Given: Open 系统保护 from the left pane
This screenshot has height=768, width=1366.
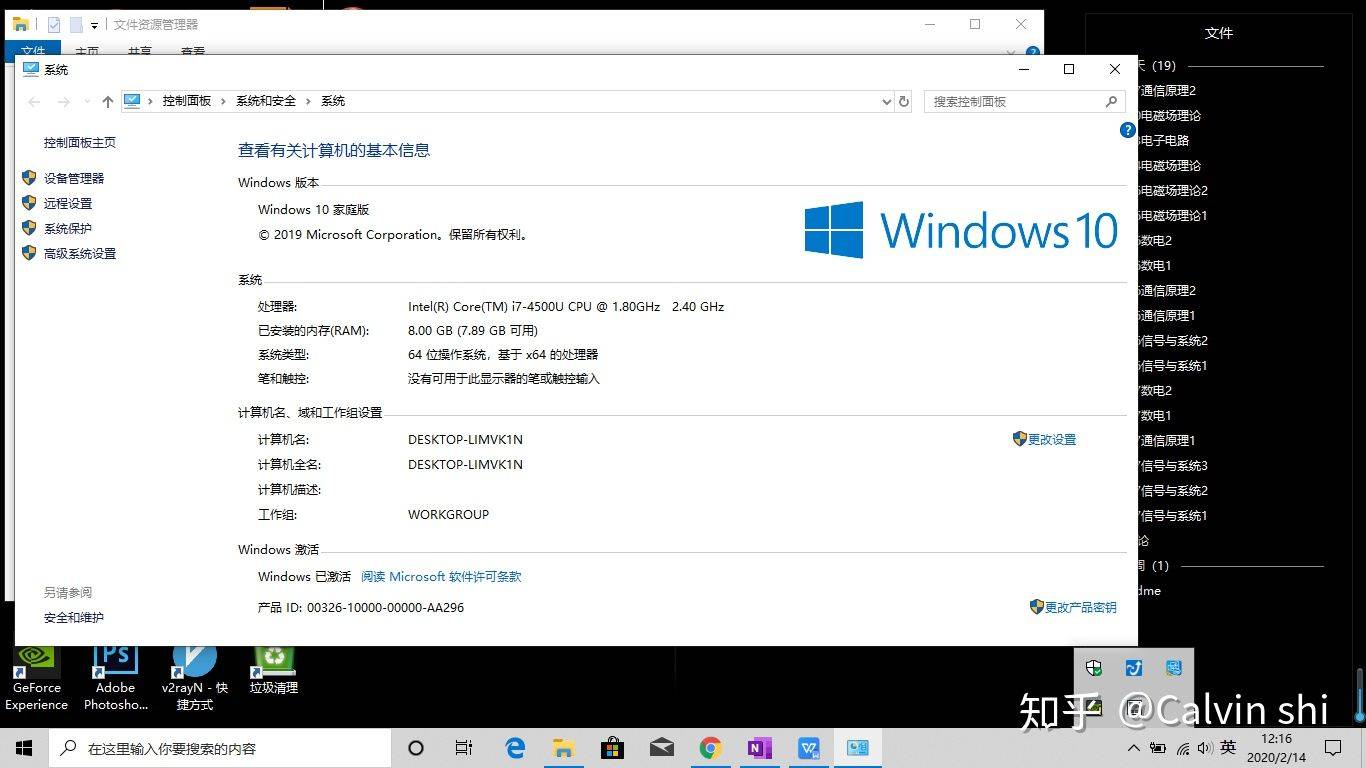Looking at the screenshot, I should click(68, 228).
